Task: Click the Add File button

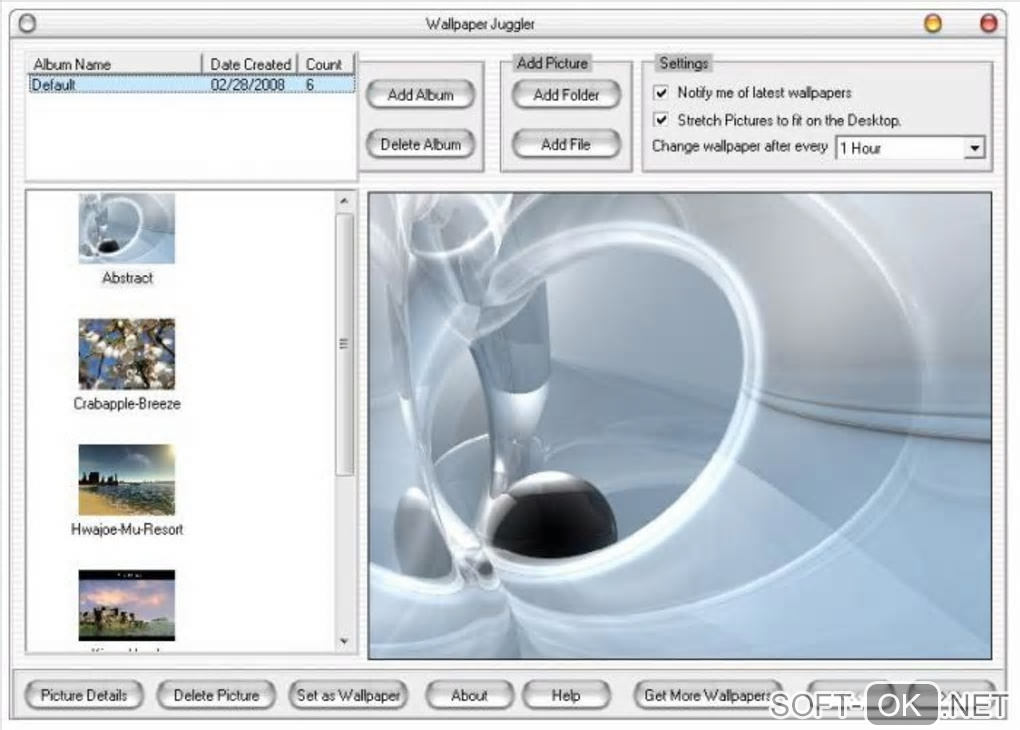Action: [566, 144]
